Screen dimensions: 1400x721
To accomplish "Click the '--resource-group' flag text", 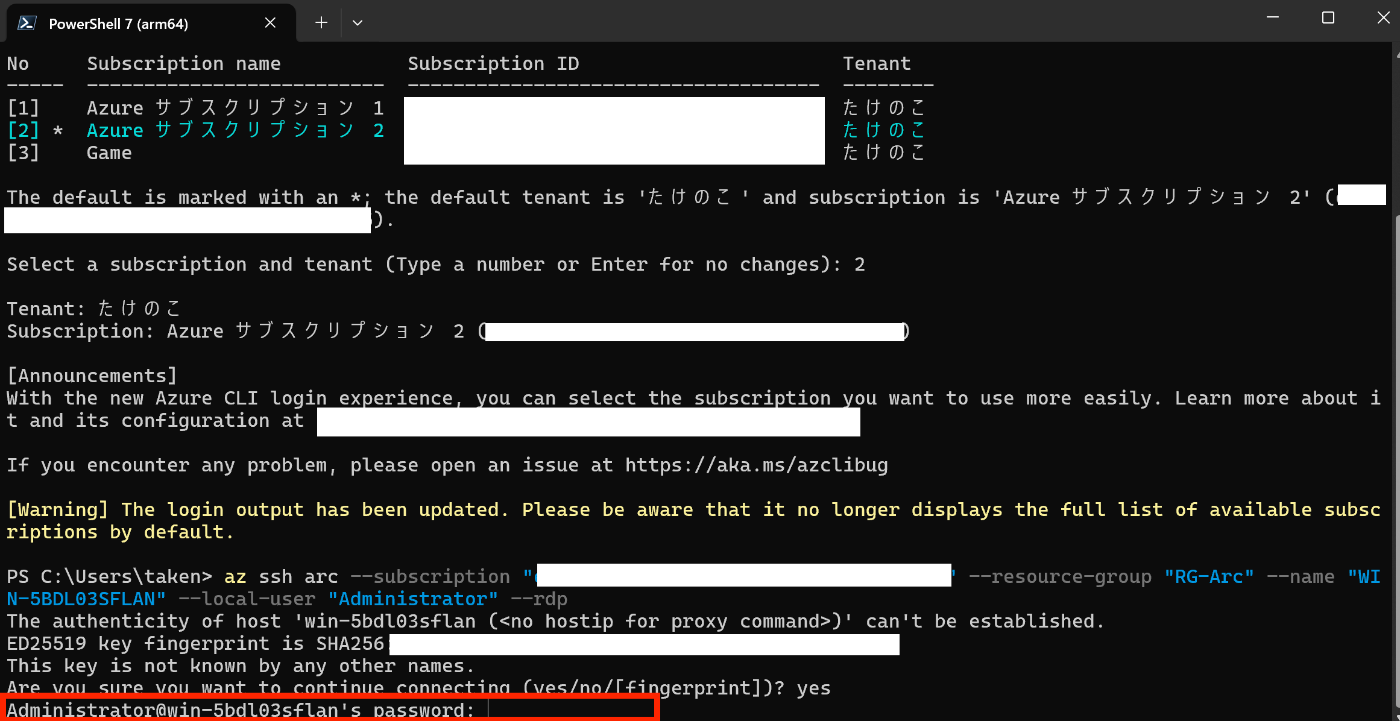I will tap(1060, 577).
